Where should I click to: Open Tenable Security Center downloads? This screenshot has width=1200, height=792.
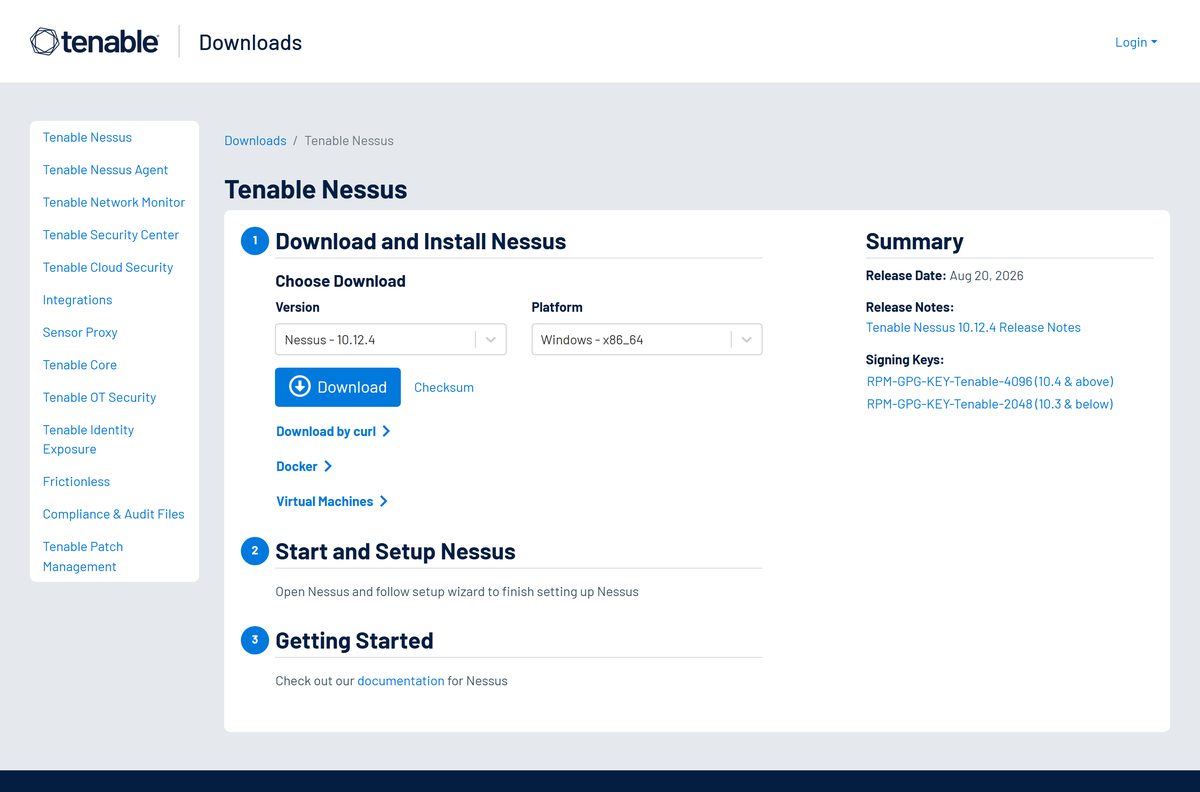(111, 235)
